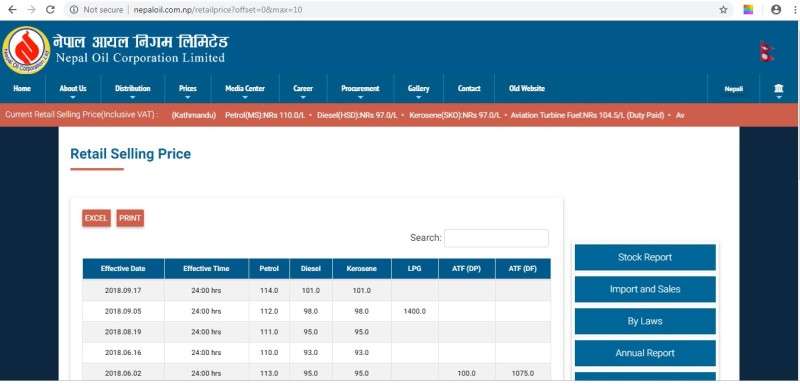Open the Stock Report sidebar button

click(x=645, y=258)
